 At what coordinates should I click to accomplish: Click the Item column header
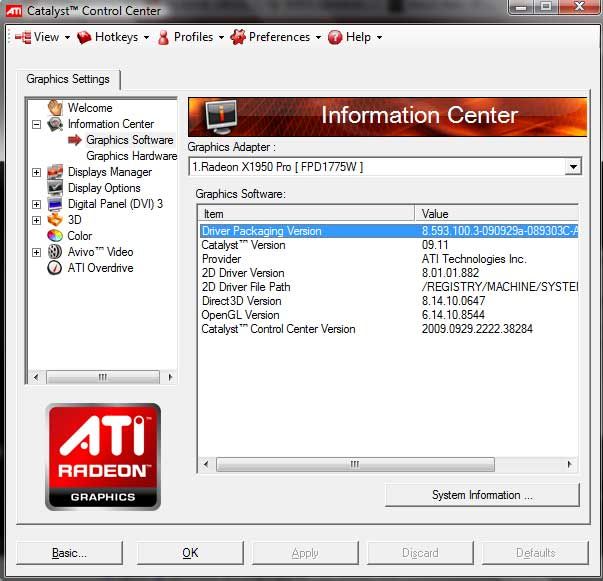306,214
